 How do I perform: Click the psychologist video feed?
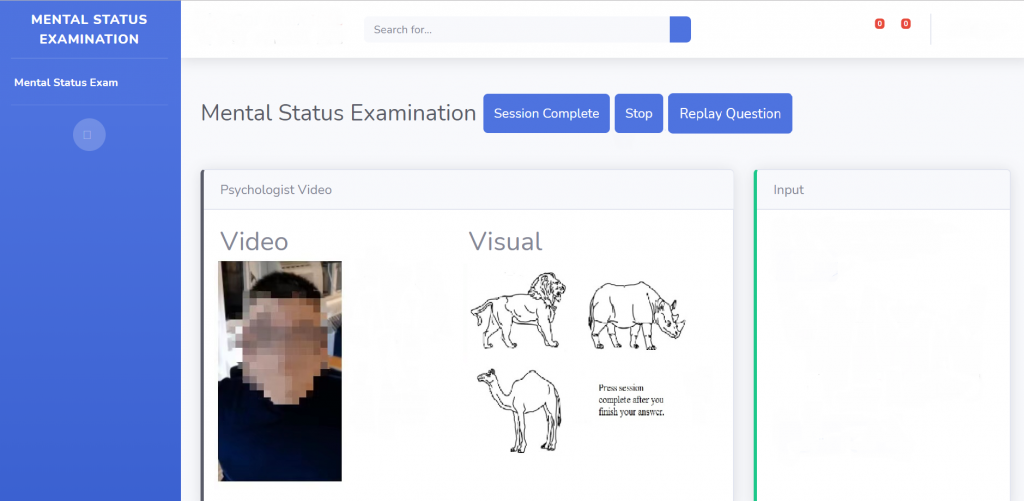[x=280, y=371]
